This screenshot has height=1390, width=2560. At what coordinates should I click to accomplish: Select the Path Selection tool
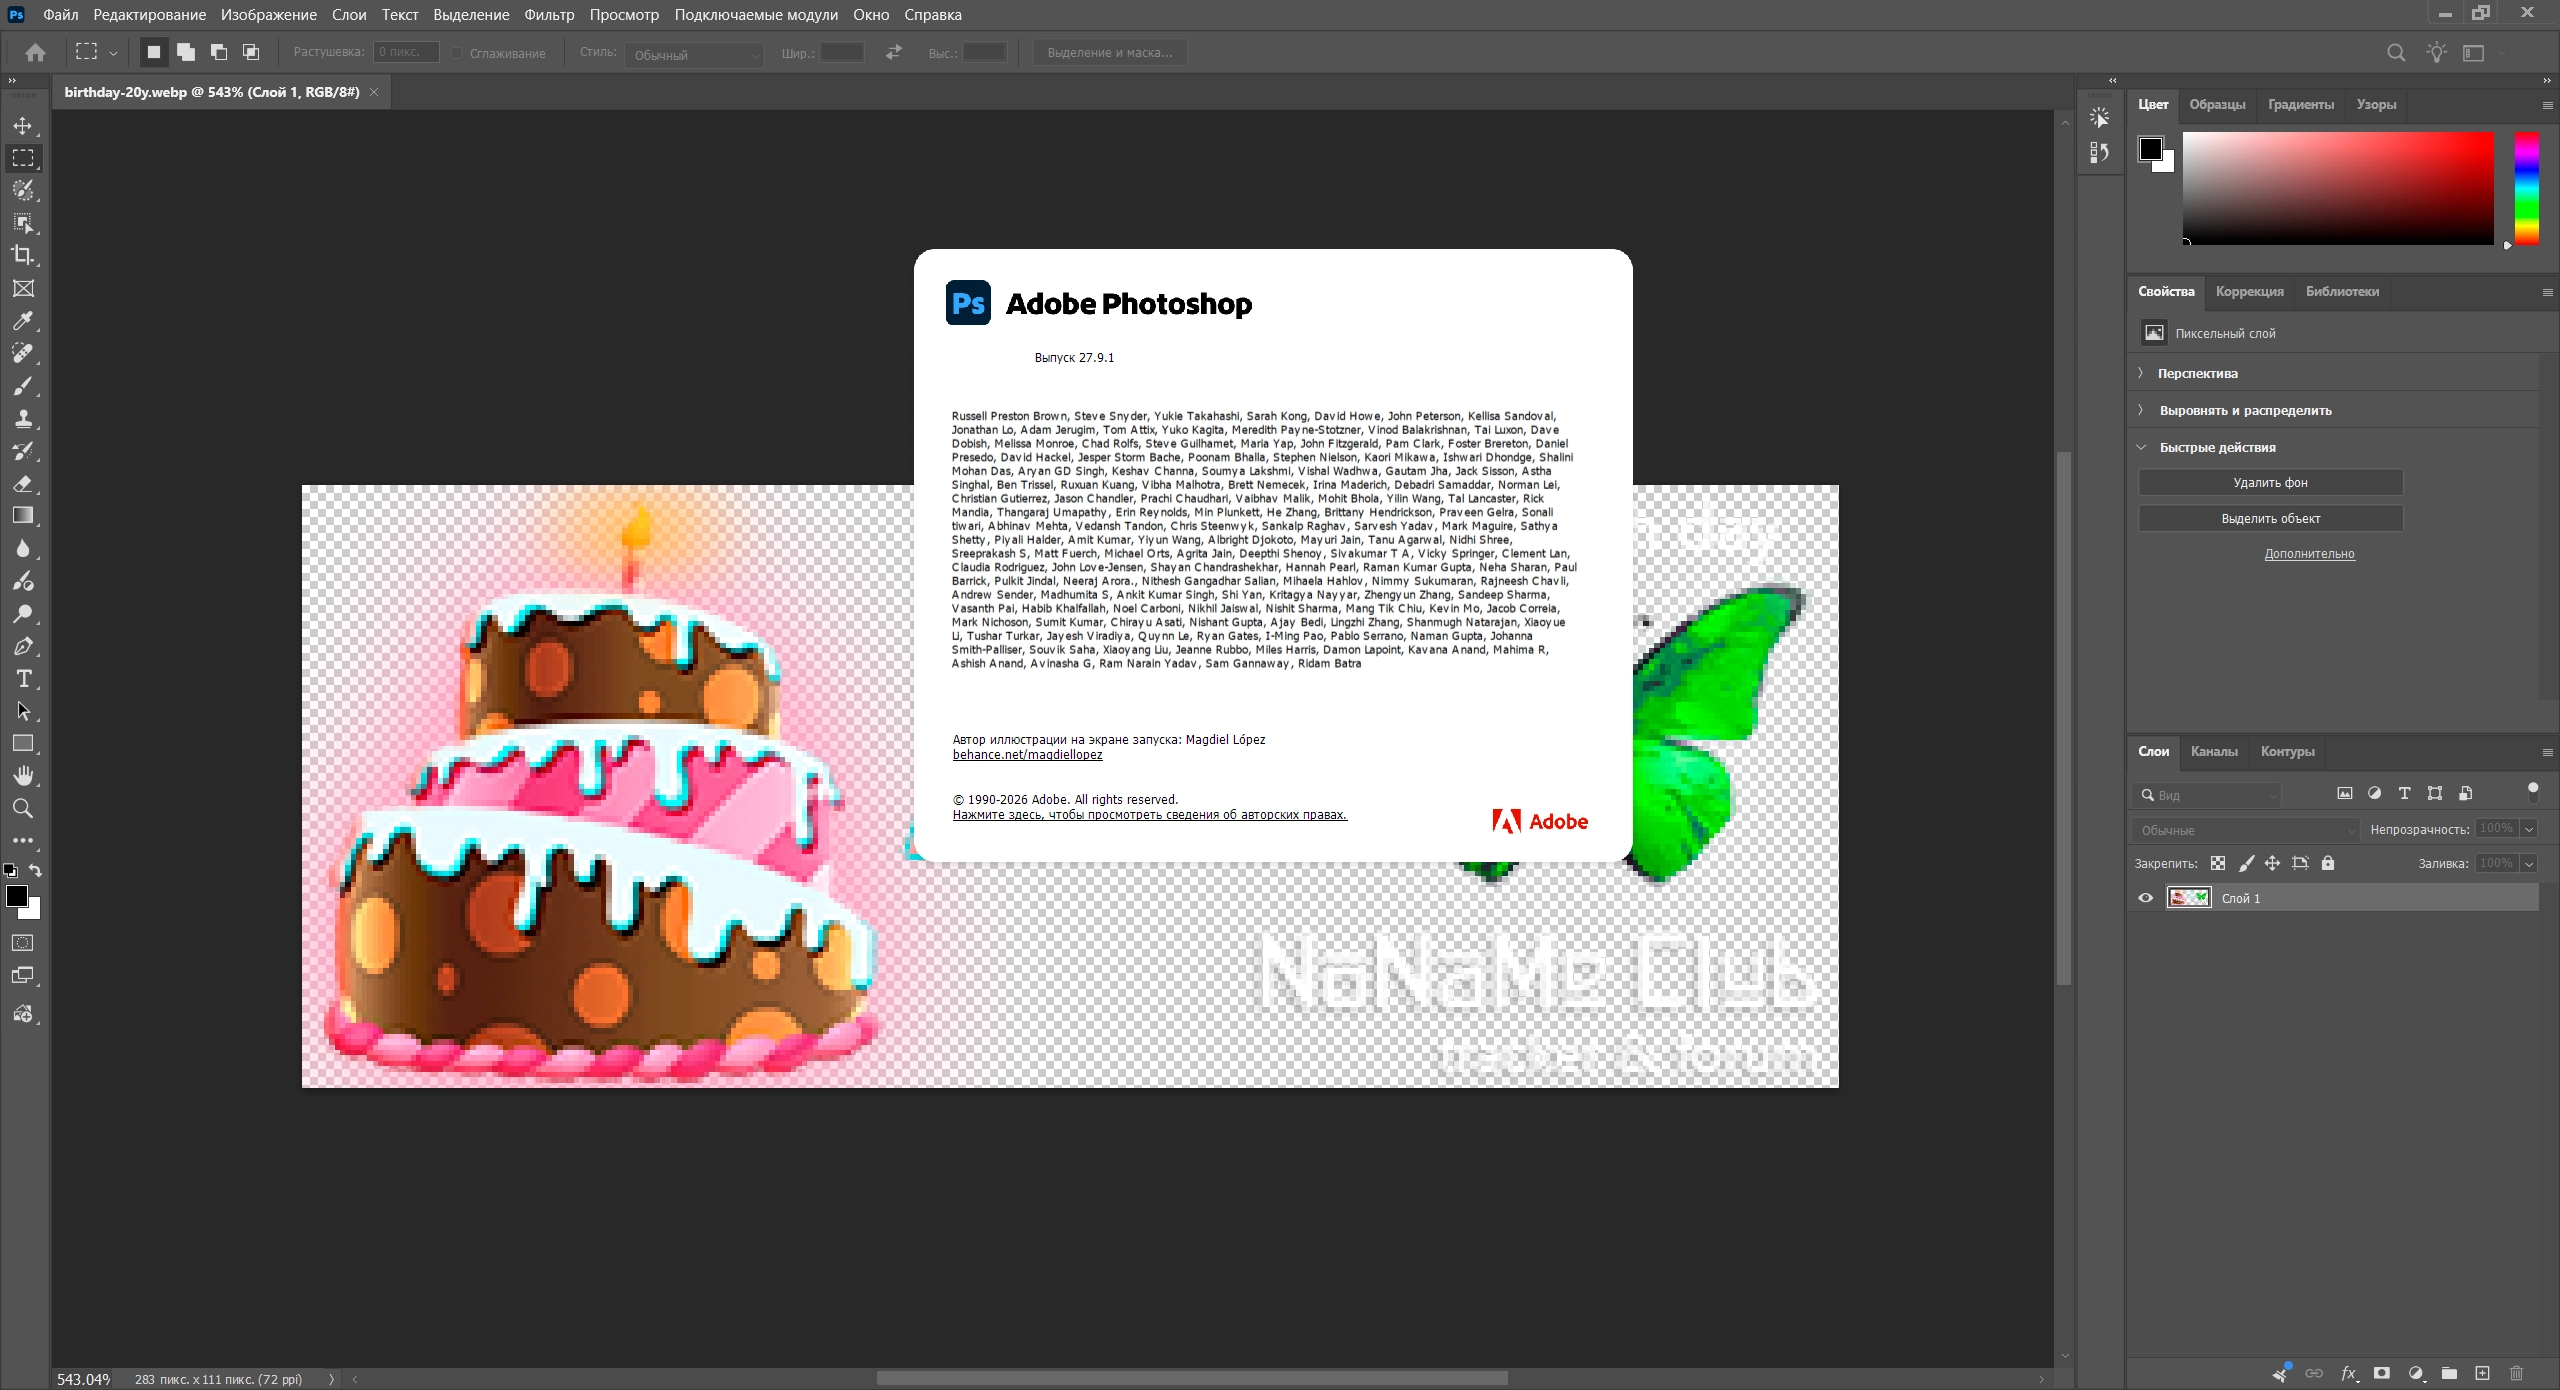tap(23, 711)
